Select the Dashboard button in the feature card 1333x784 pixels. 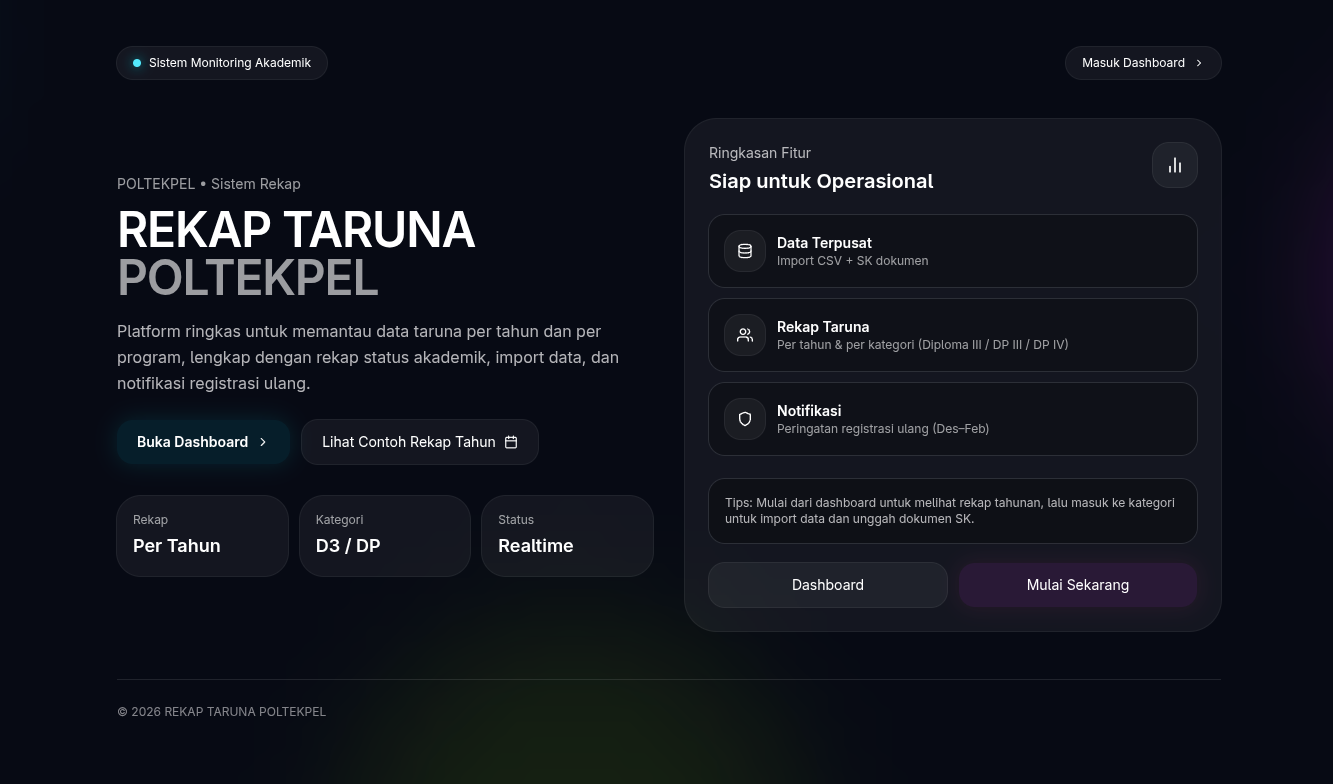click(828, 585)
